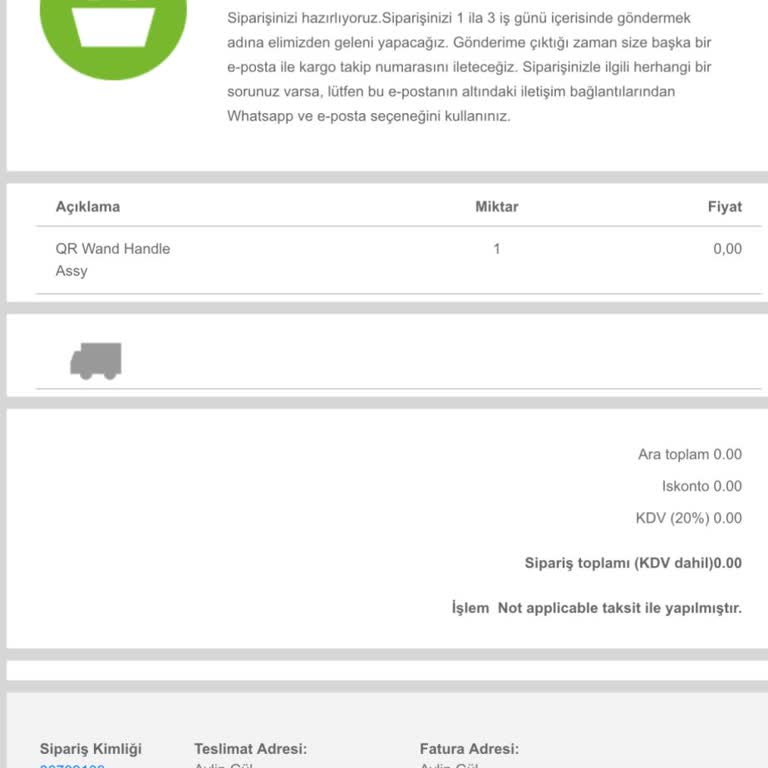Select the Fiyat column header
The image size is (768, 768).
pyautogui.click(x=724, y=207)
